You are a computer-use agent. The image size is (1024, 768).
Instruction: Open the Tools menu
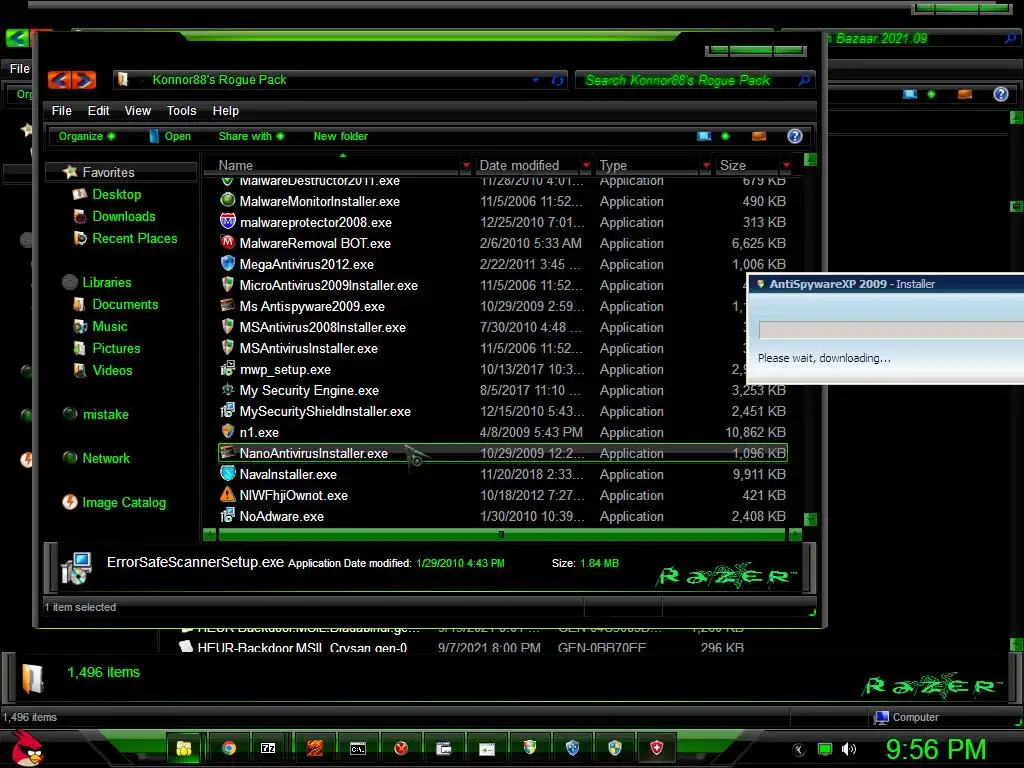coord(182,110)
